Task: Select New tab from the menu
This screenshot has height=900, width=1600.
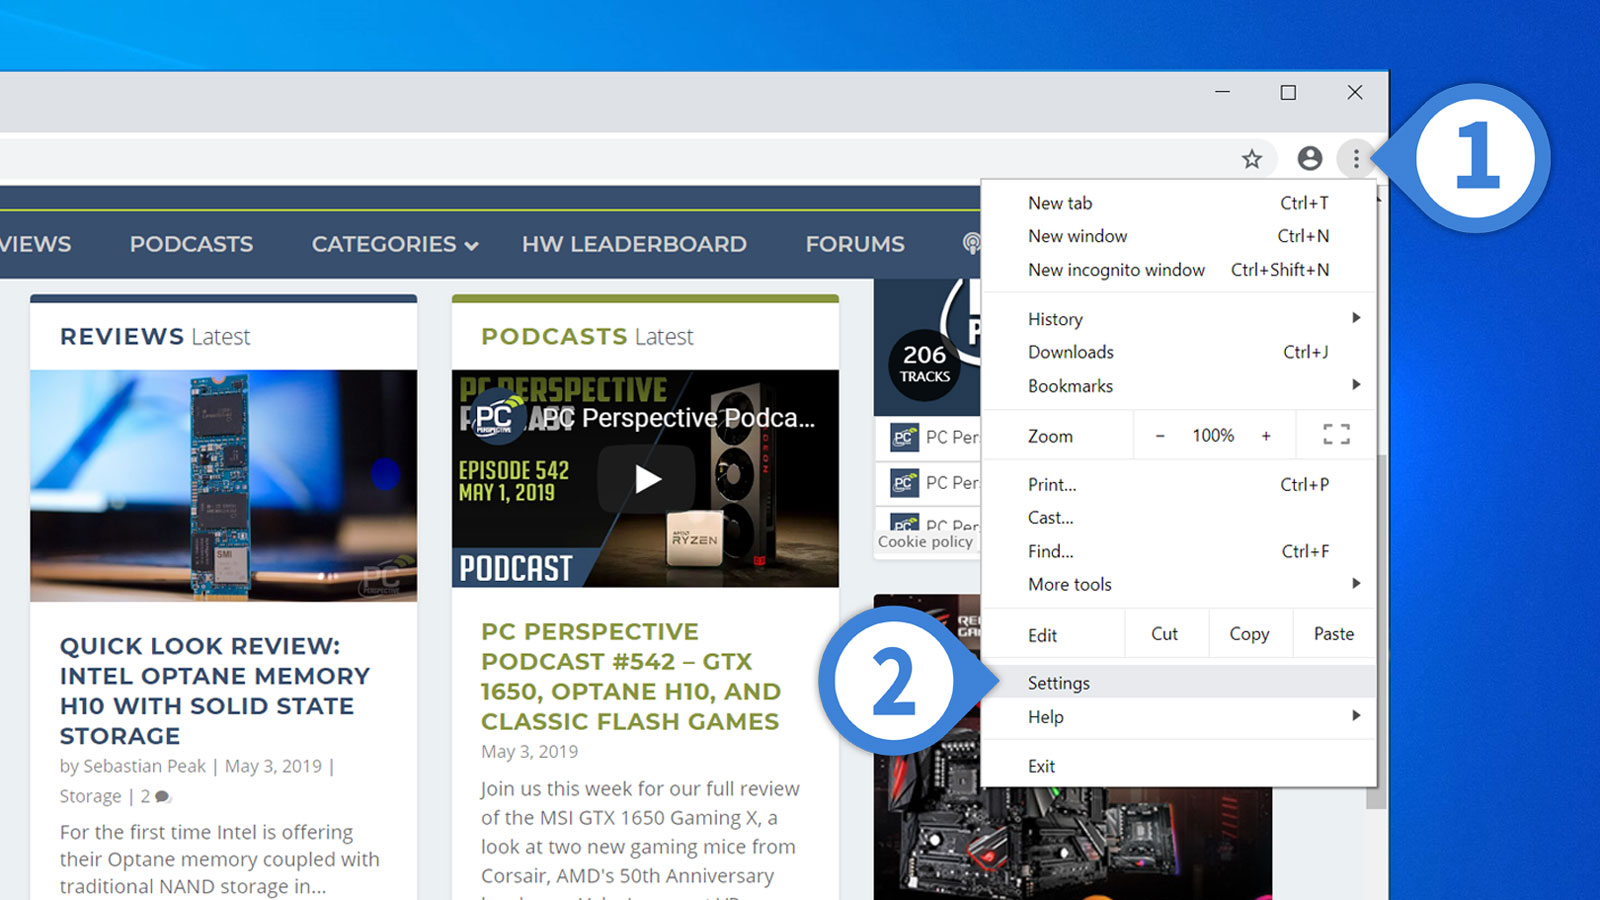Action: tap(1178, 203)
